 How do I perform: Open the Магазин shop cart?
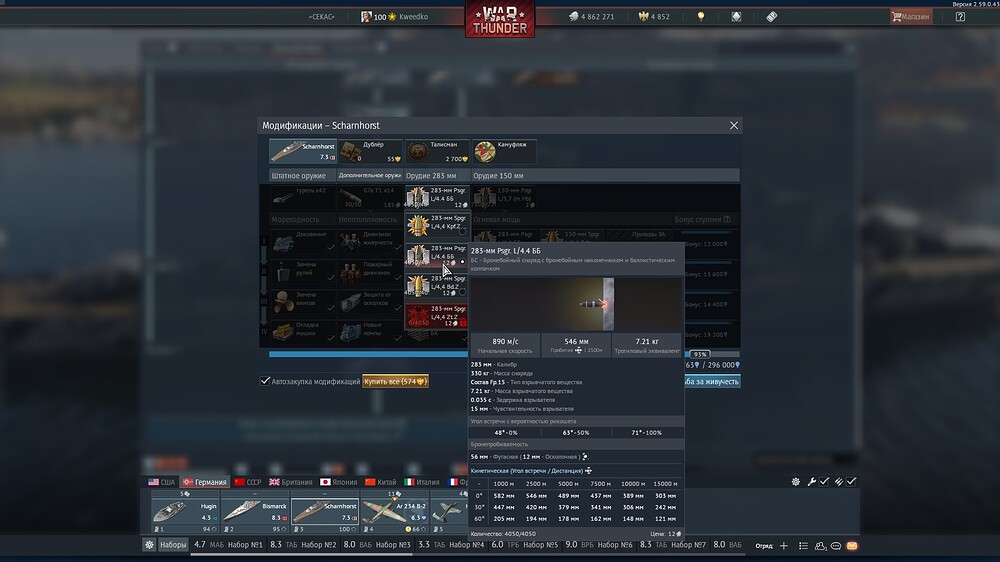point(911,17)
